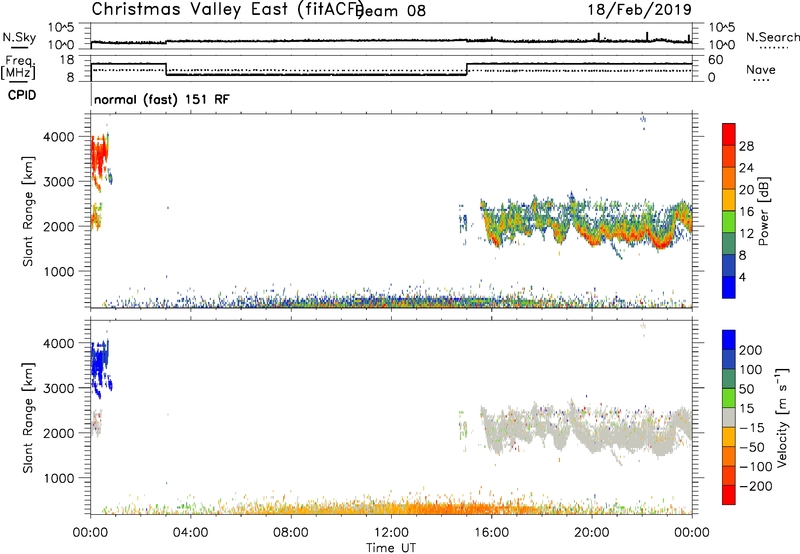Click the gray ground-scatter band in velocity panel
Viewport: 800px width, 554px height.
[587, 429]
